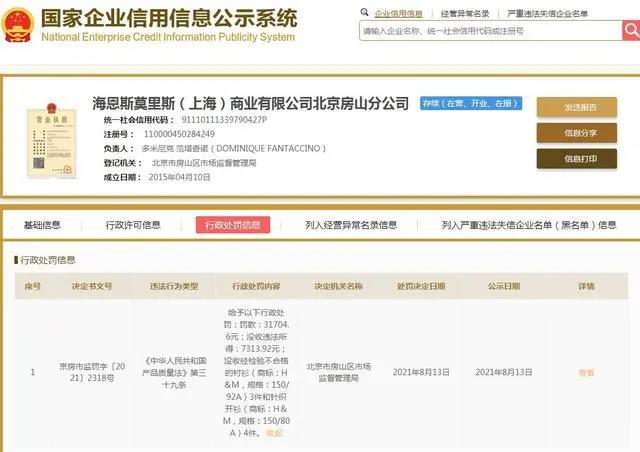Focus the enterprise name search input field

490,31
